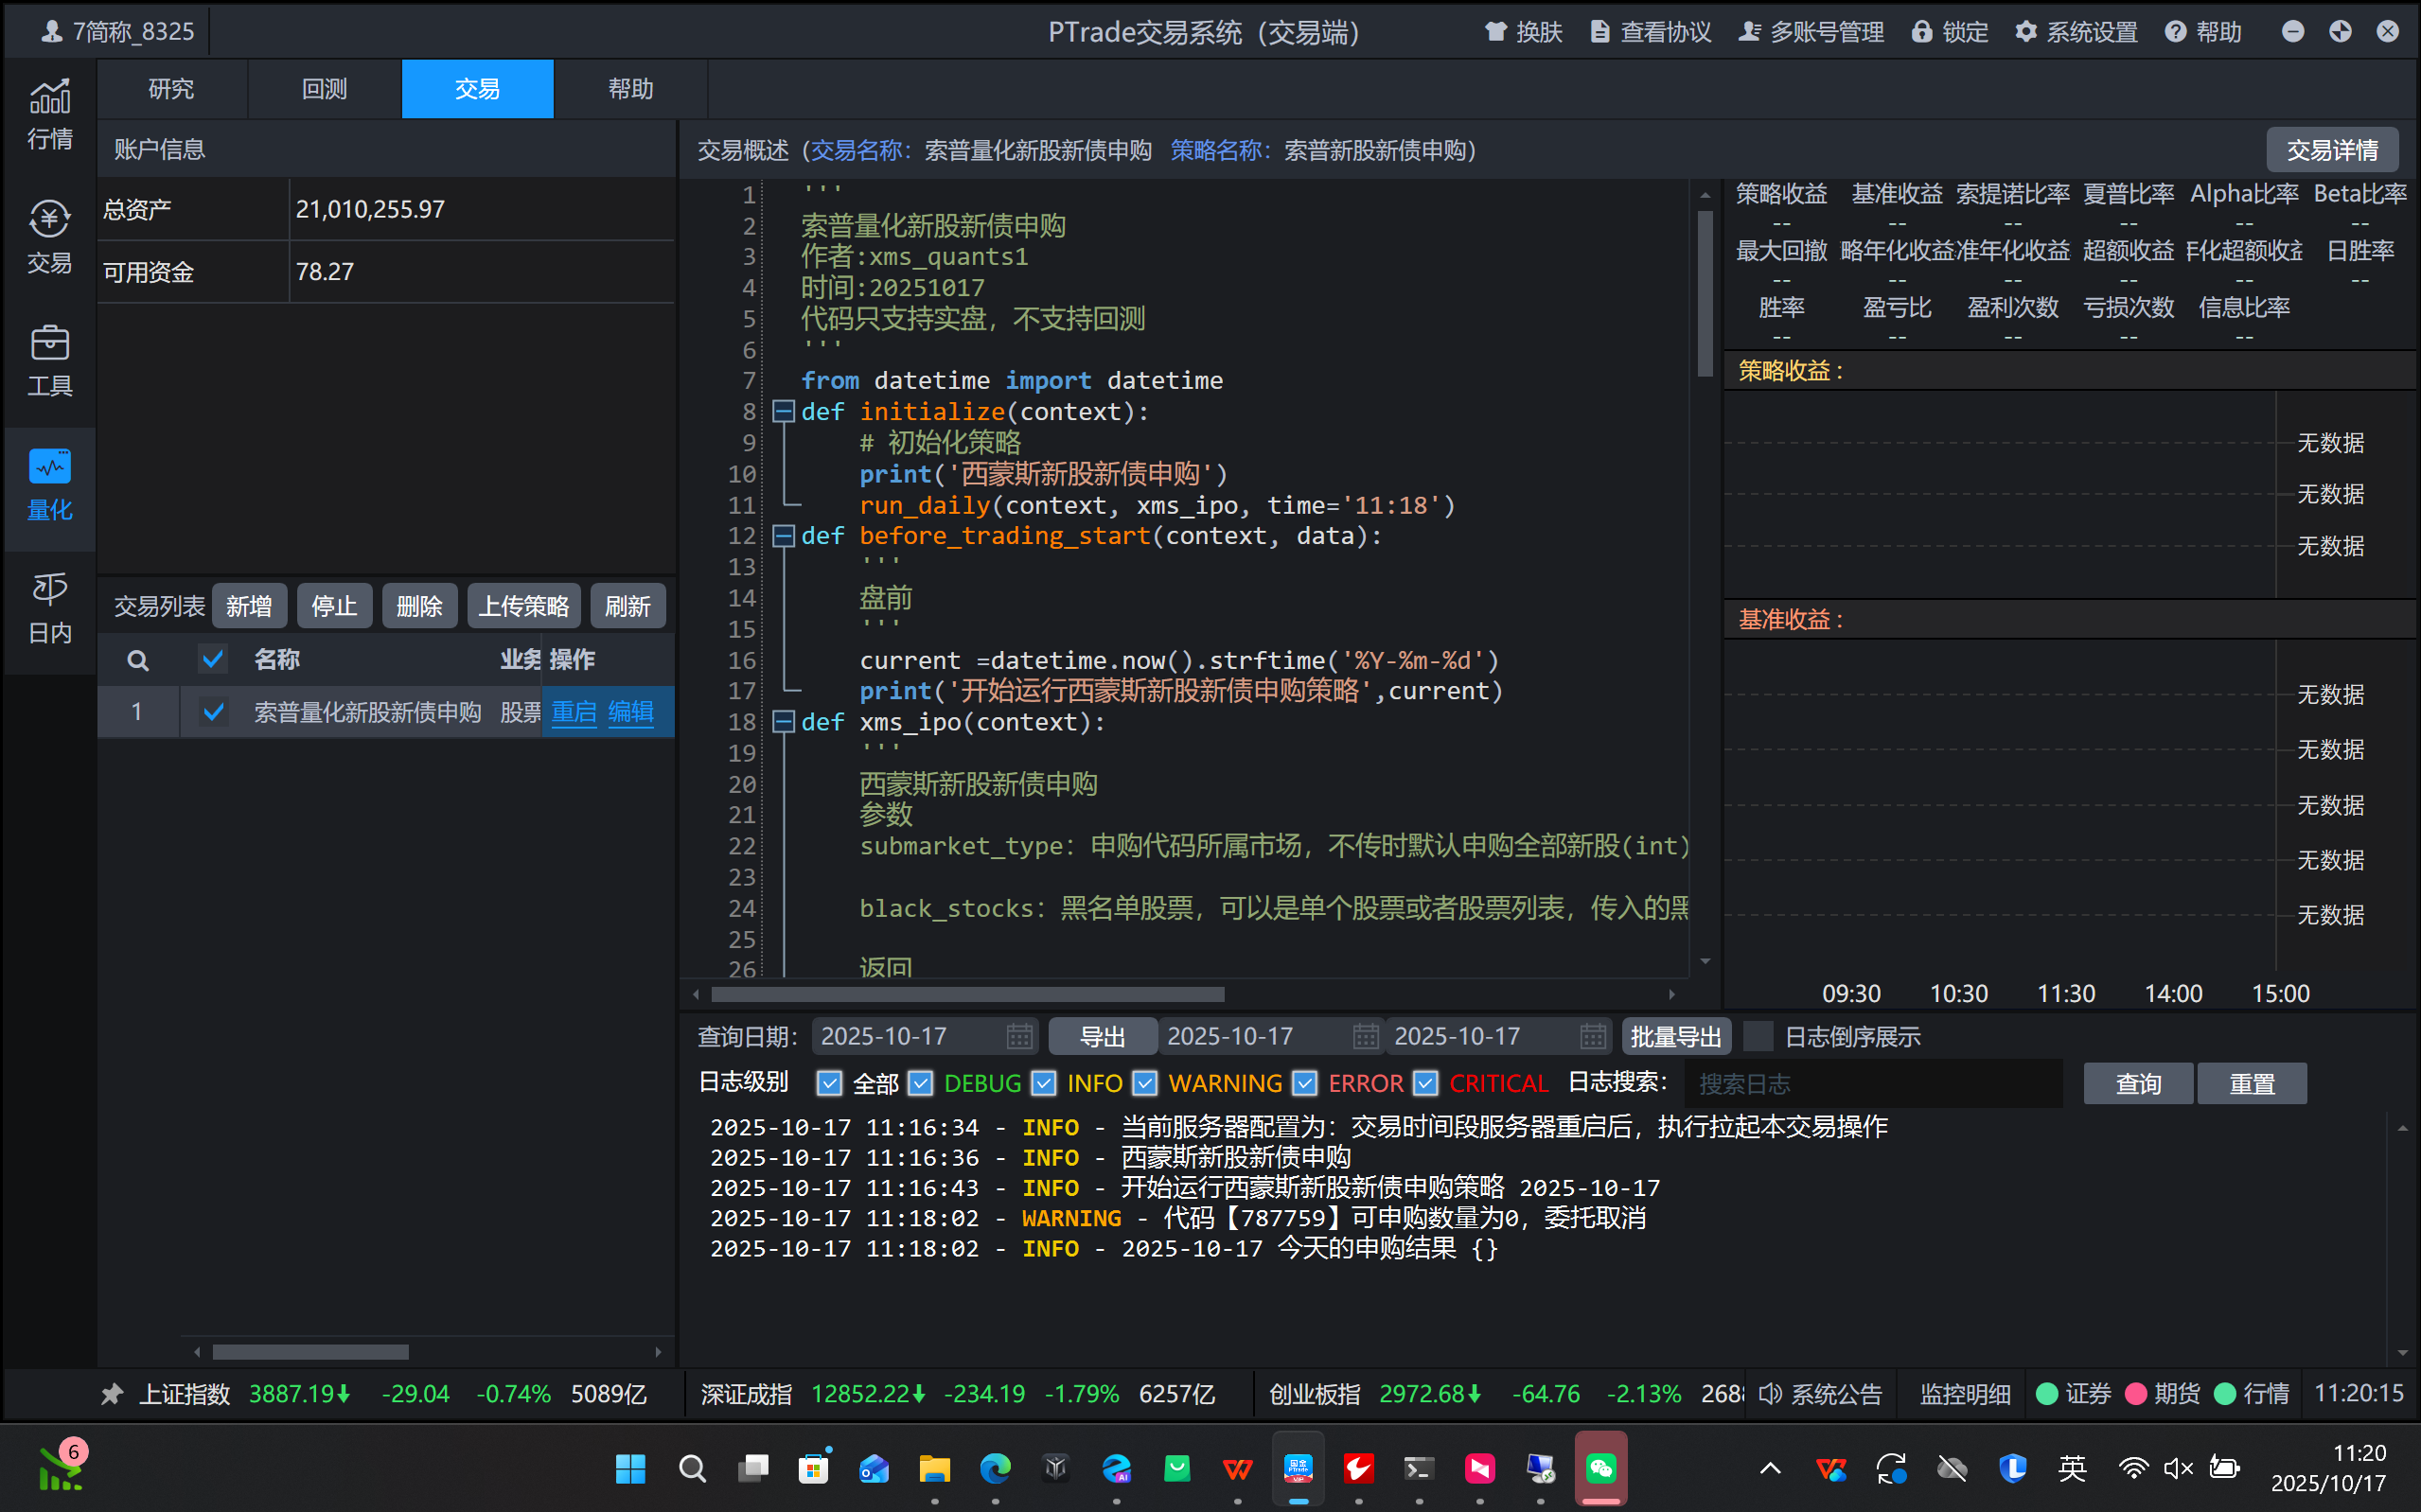This screenshot has height=1512, width=2421.
Task: Open WeChat from the taskbar
Action: point(1600,1468)
